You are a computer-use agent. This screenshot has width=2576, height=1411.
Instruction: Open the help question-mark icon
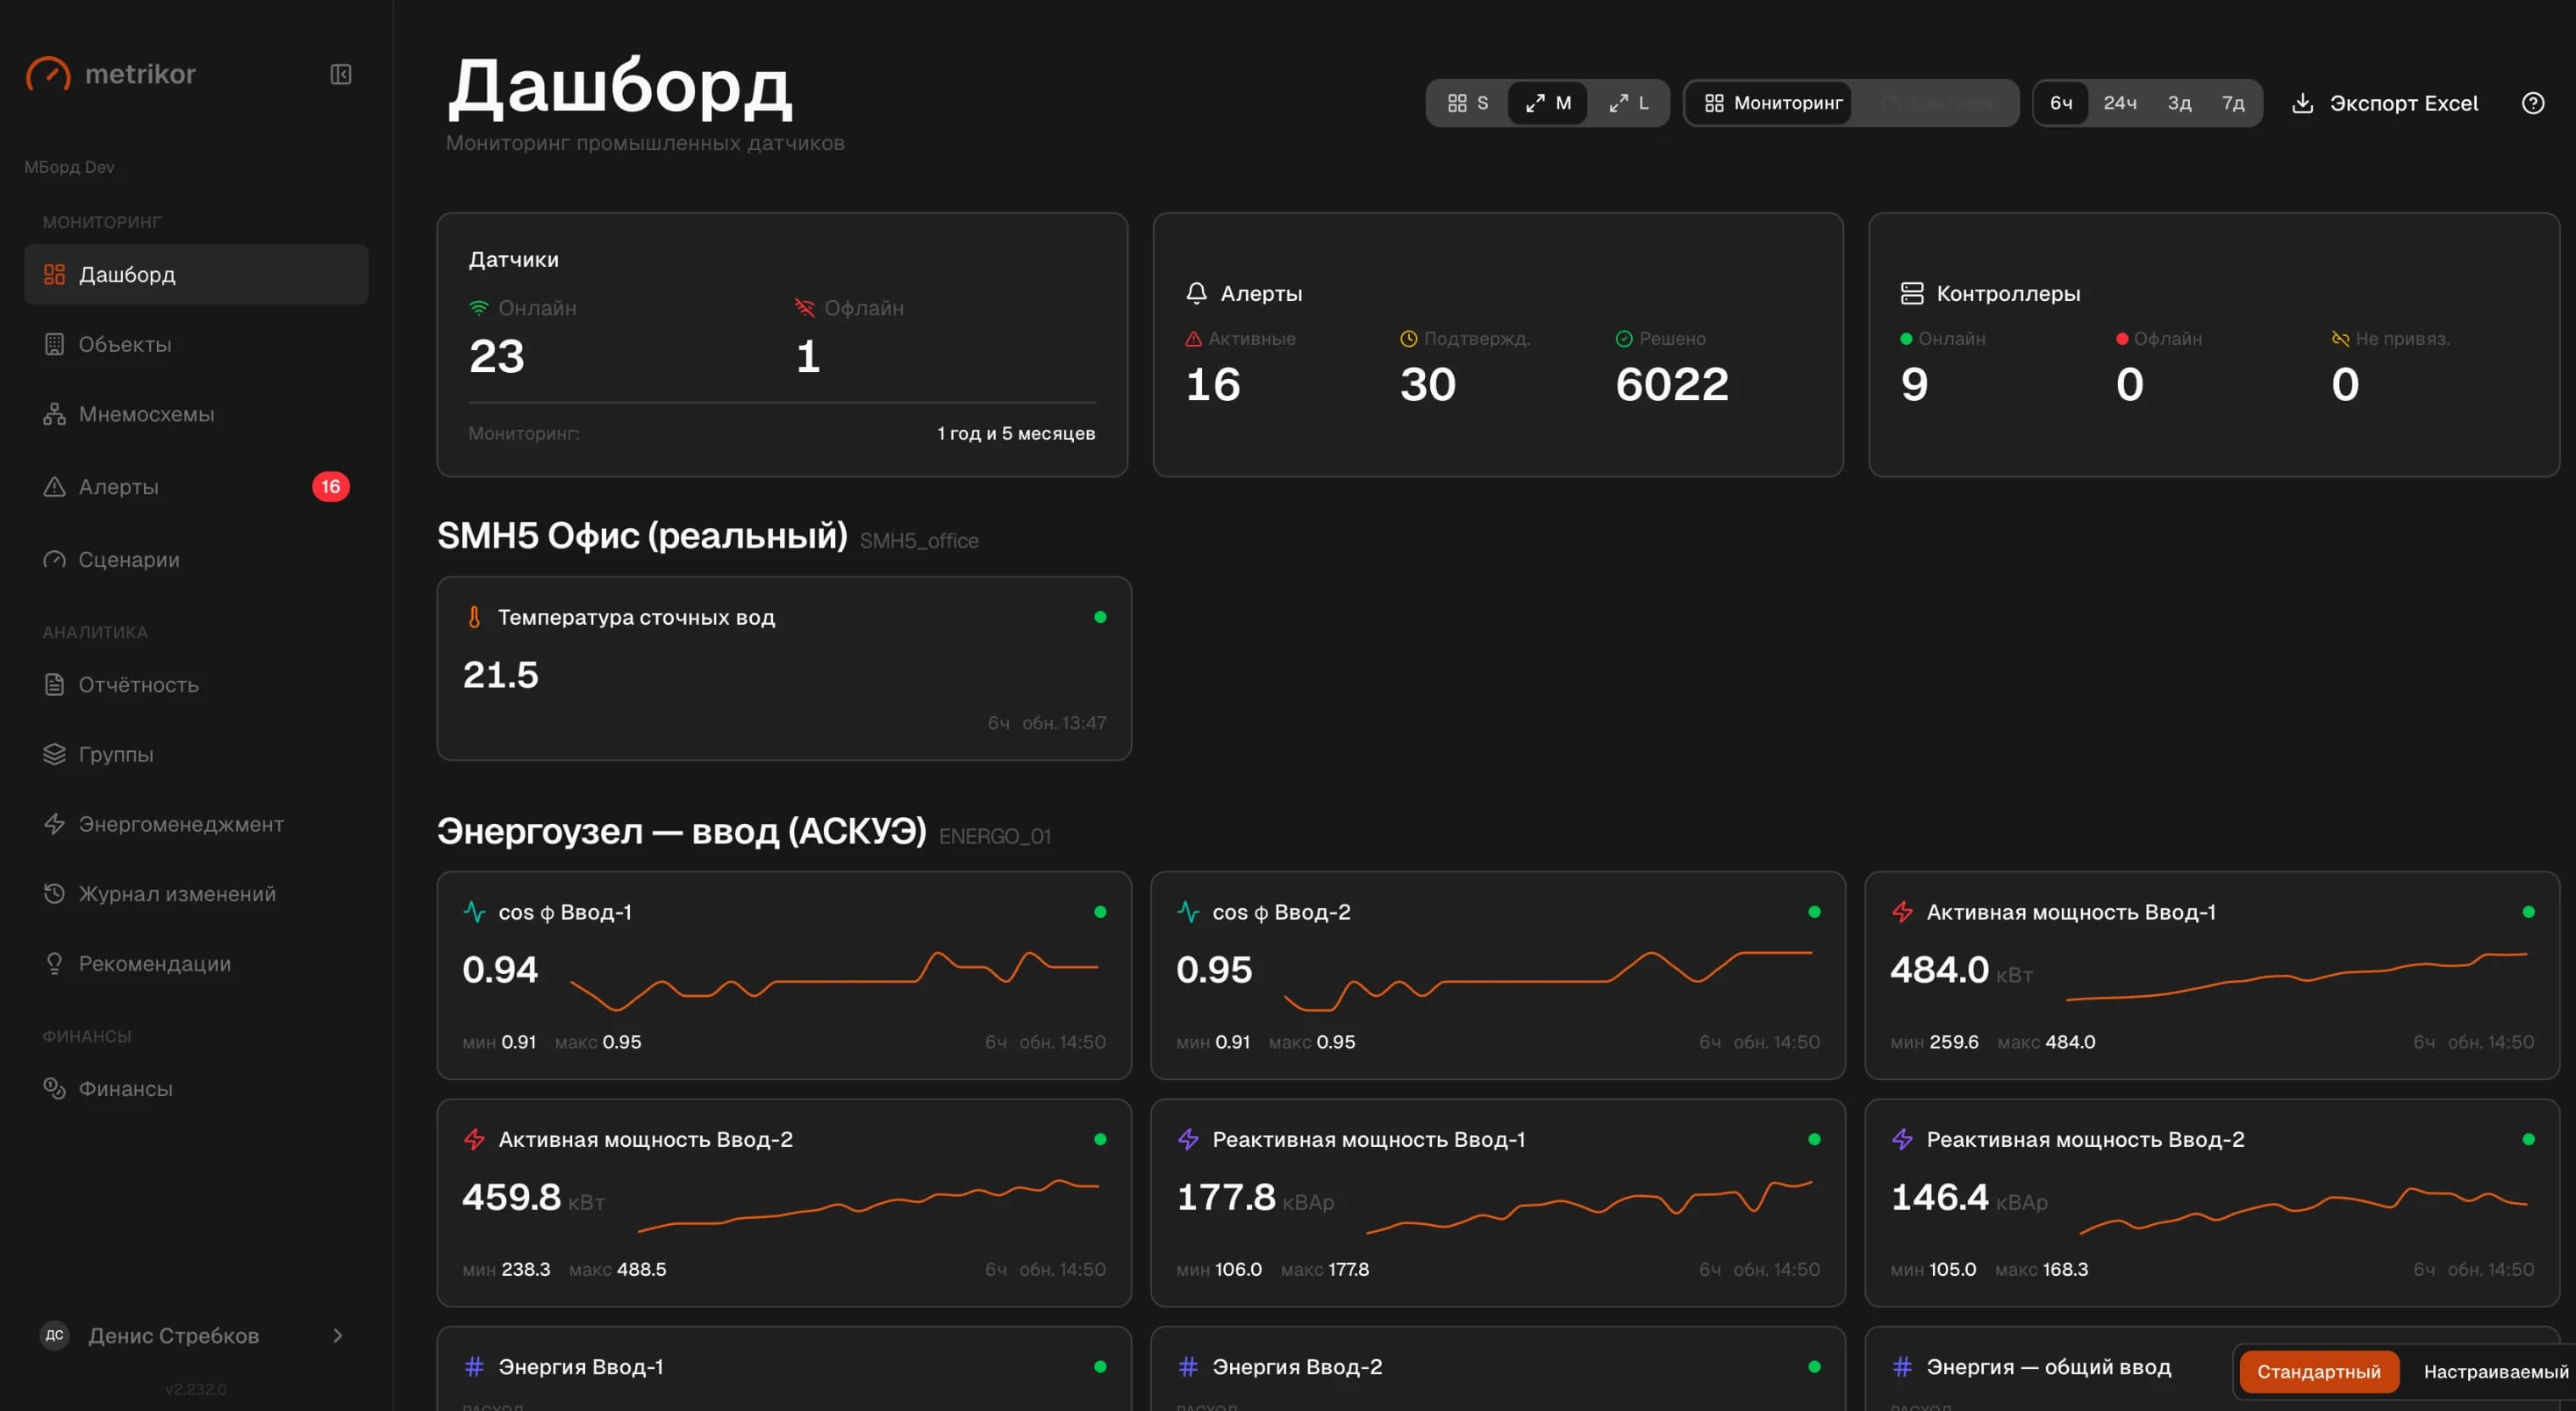(x=2533, y=103)
